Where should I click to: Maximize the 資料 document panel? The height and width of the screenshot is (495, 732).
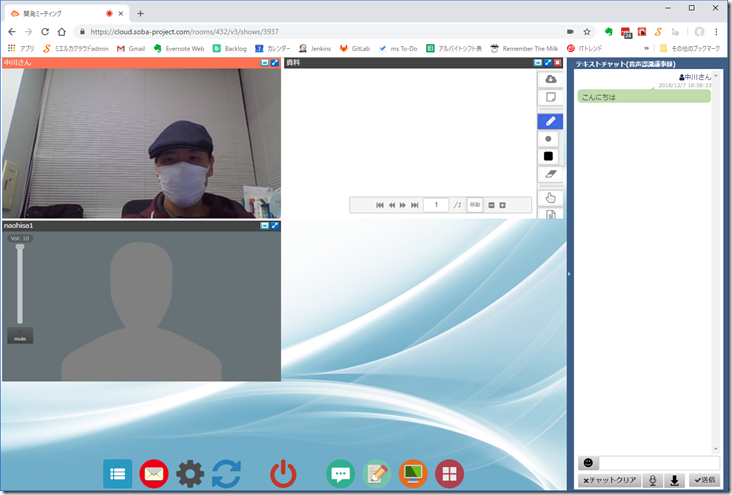point(548,63)
